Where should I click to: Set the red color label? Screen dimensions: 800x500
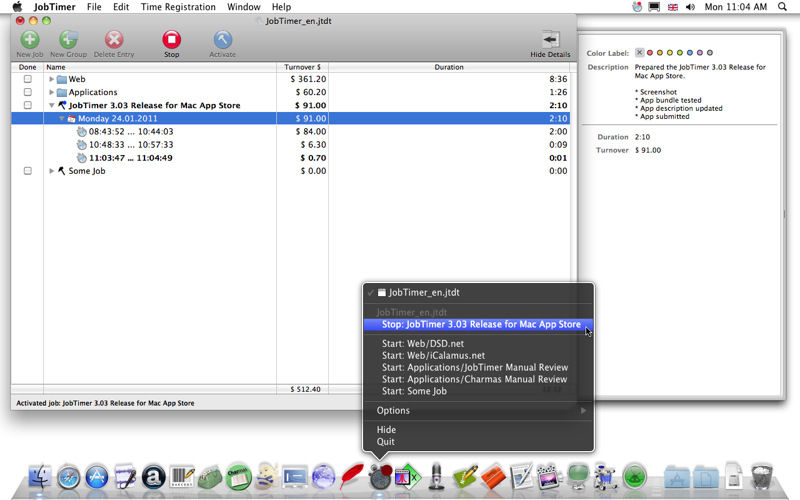[x=650, y=53]
